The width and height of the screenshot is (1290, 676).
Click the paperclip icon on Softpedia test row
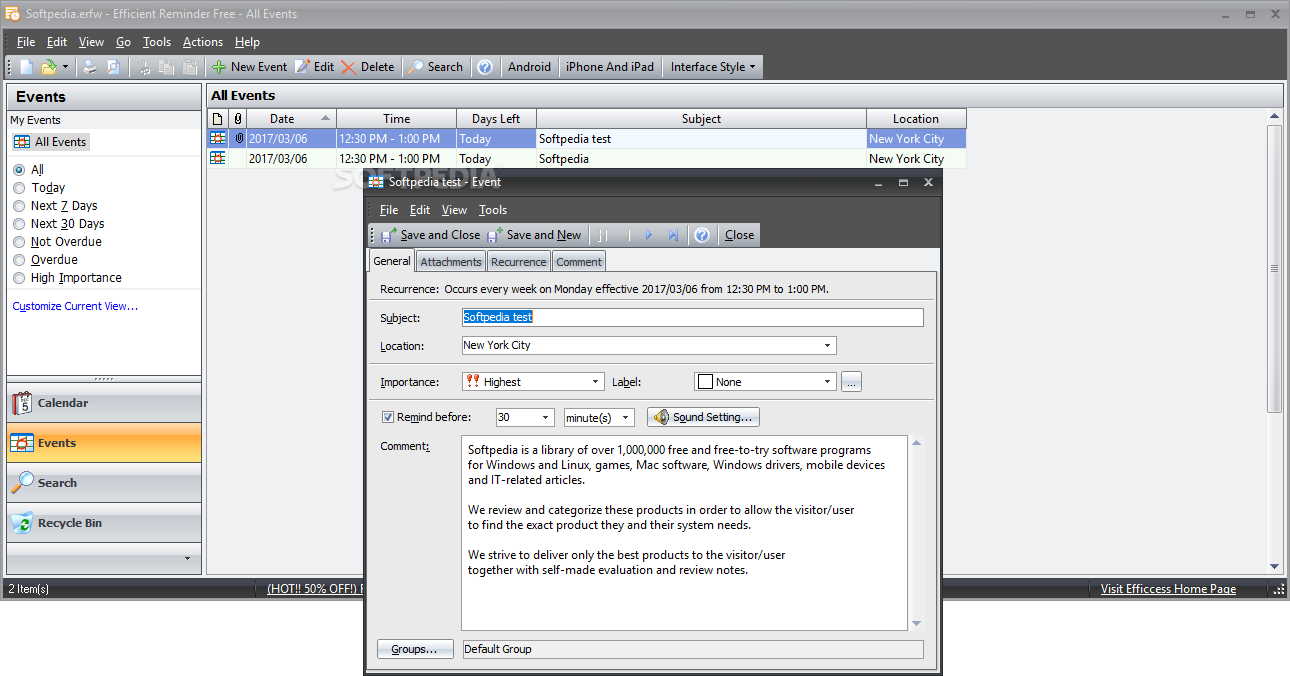238,139
